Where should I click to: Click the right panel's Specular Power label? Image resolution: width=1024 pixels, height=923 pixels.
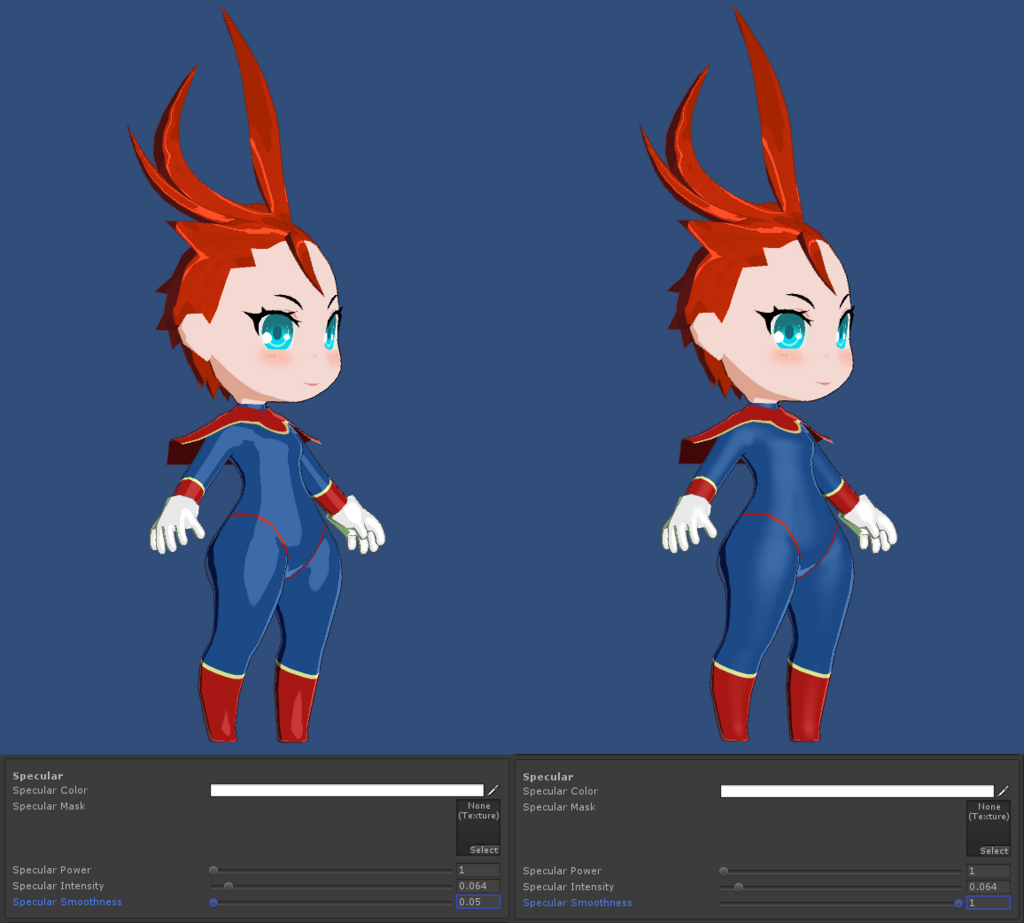point(562,871)
